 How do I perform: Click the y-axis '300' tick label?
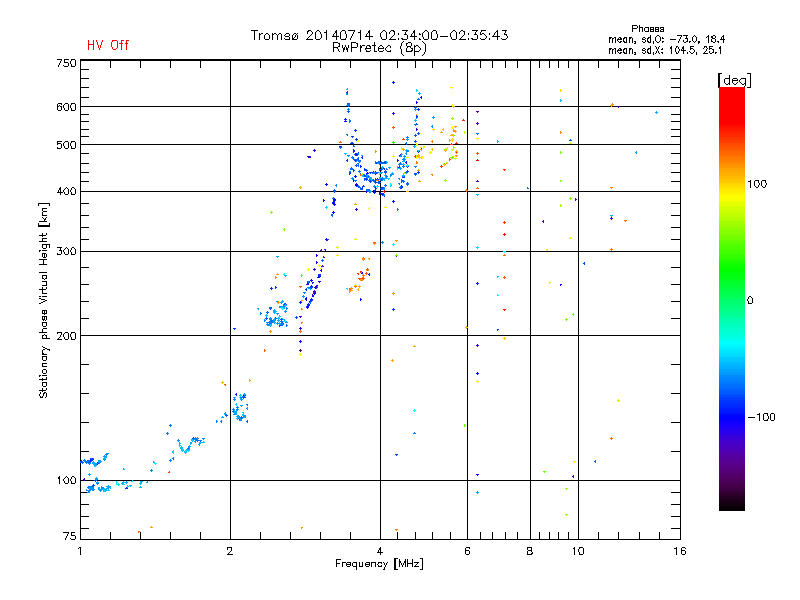[66, 252]
